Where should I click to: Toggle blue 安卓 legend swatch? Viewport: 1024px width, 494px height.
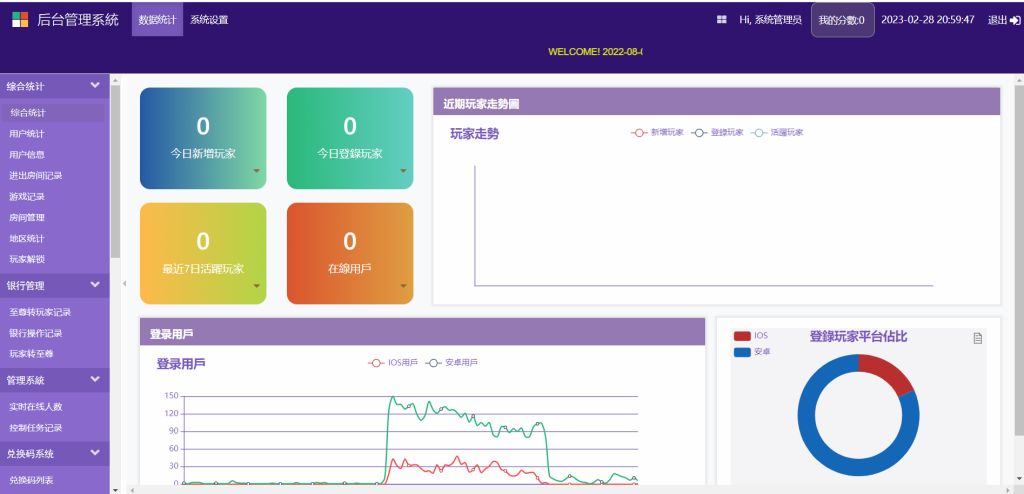[x=743, y=352]
